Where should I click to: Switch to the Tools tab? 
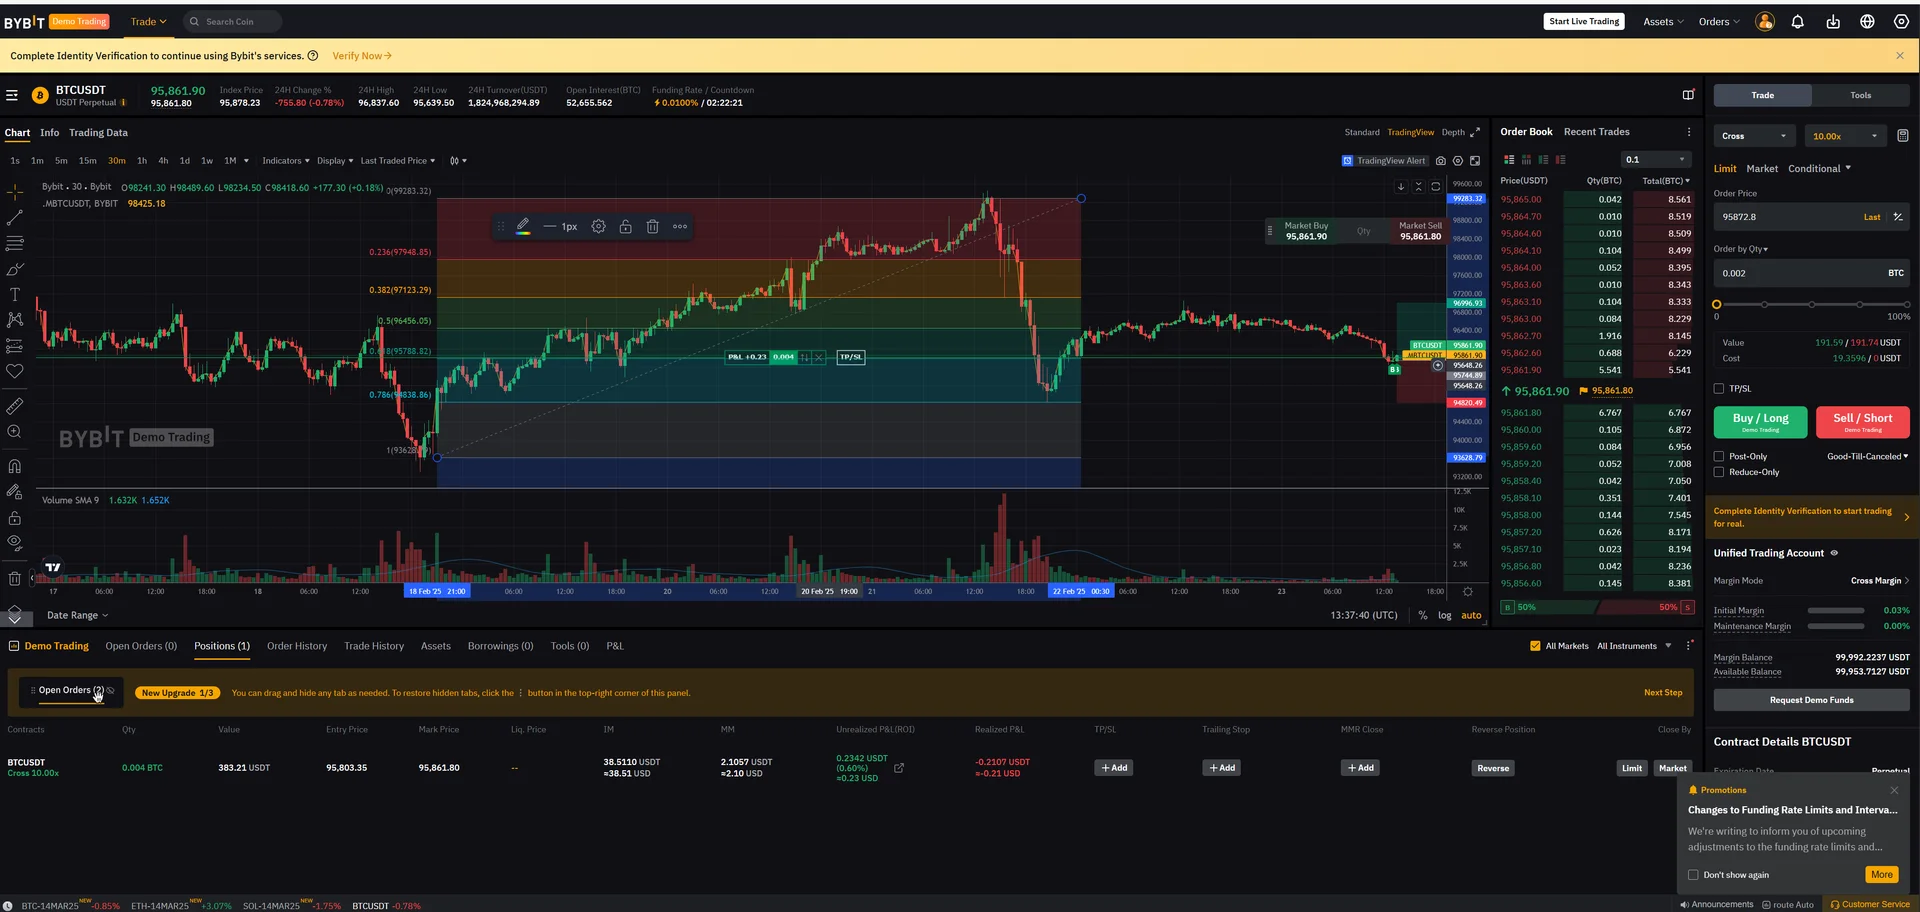click(x=1861, y=95)
